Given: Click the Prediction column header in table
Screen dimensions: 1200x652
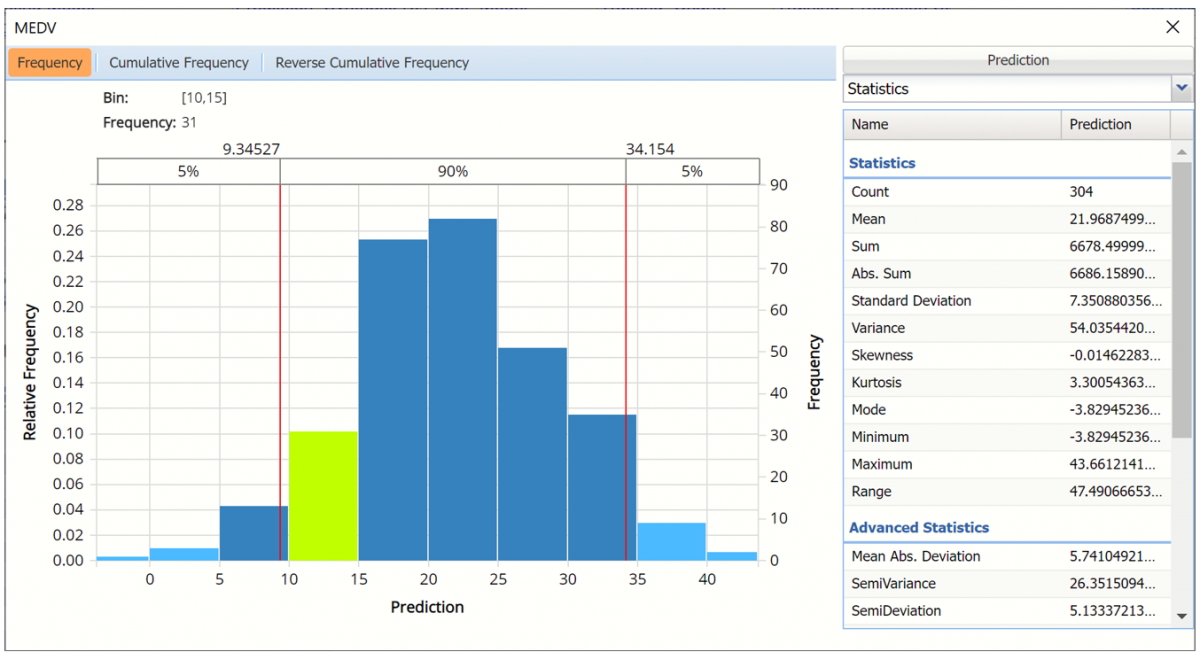Looking at the screenshot, I should point(1114,125).
